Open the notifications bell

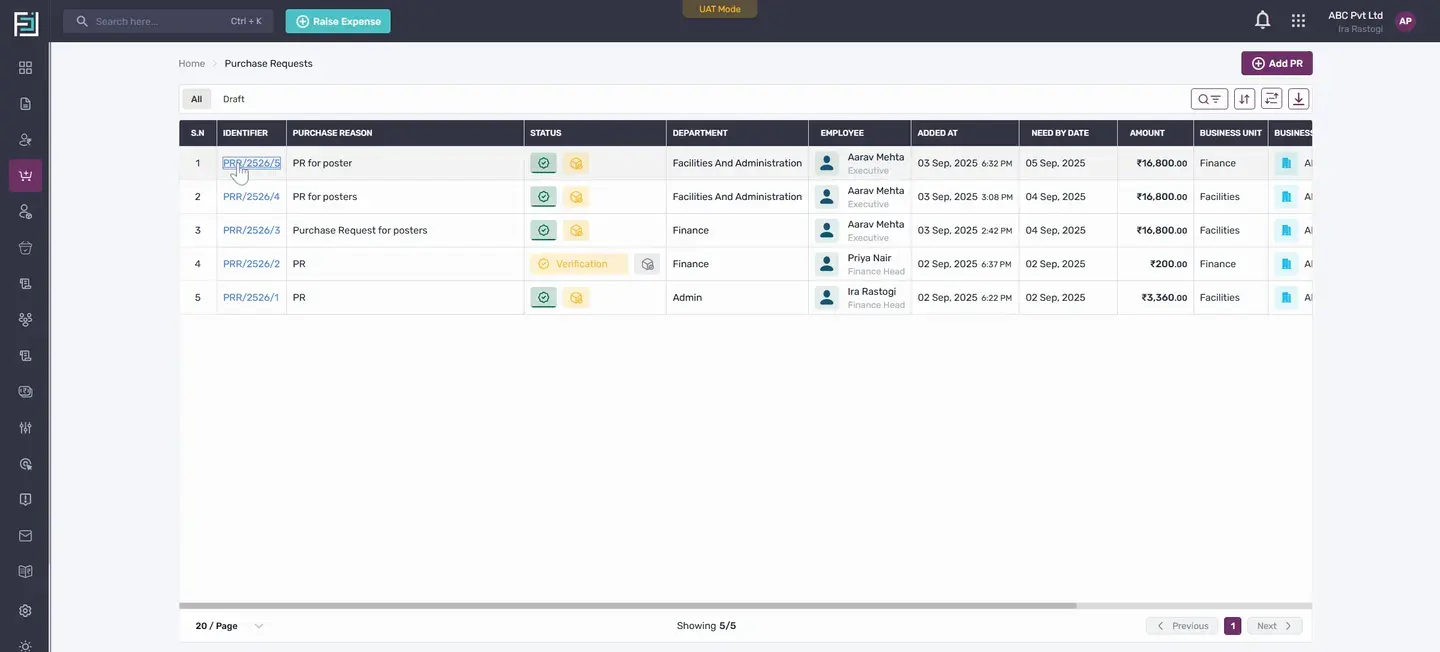click(x=1263, y=21)
